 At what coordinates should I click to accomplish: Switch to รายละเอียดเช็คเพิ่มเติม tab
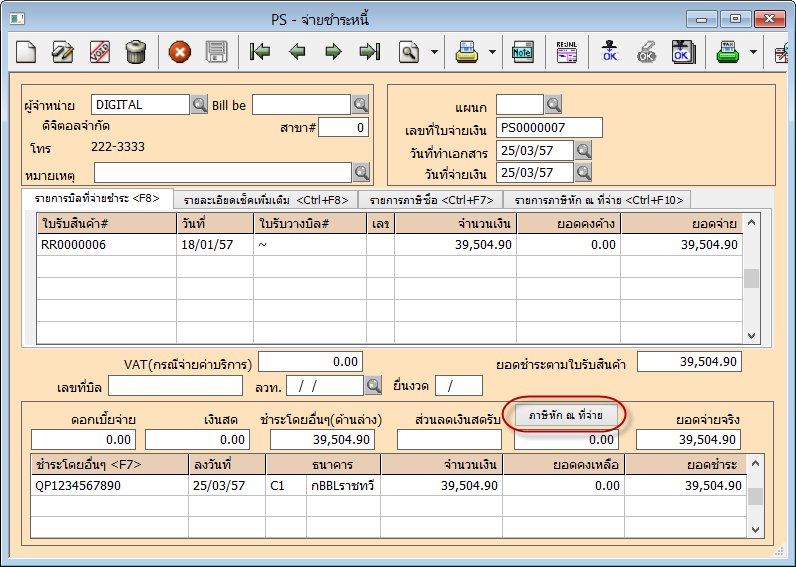(x=265, y=200)
